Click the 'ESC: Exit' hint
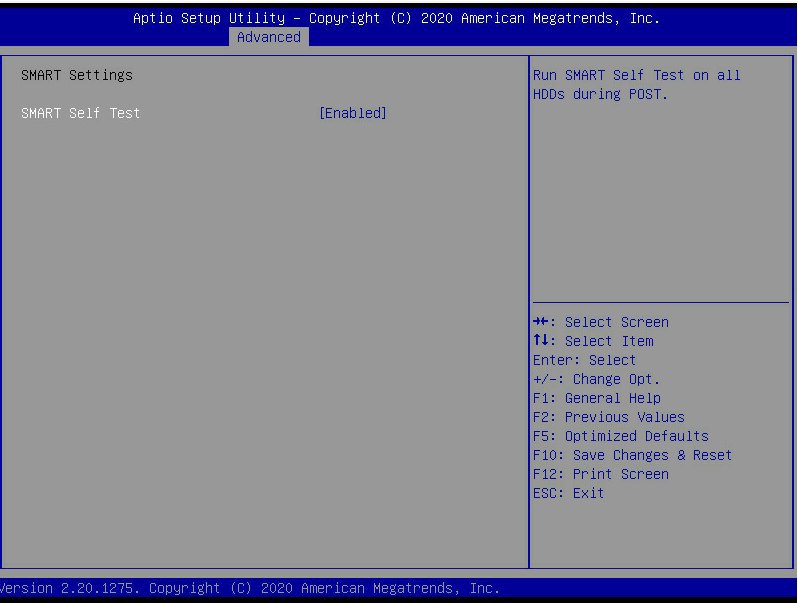798x603 pixels. (568, 493)
